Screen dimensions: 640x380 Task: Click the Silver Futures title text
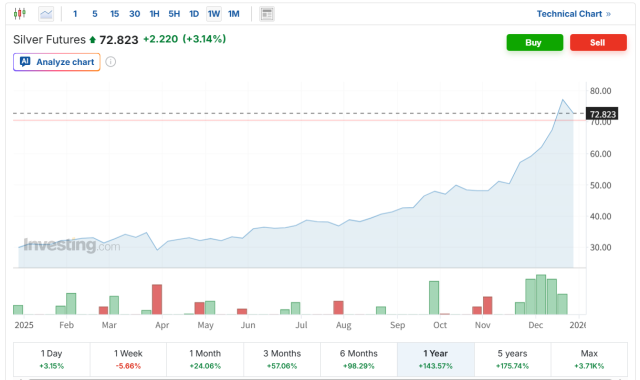(x=49, y=40)
